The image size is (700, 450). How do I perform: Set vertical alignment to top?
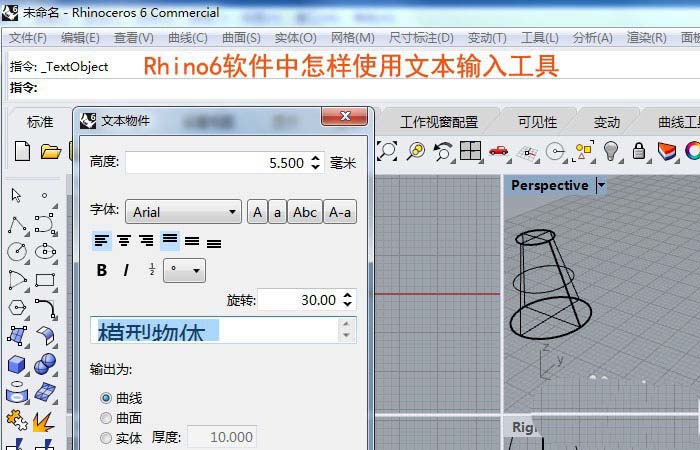[x=170, y=241]
